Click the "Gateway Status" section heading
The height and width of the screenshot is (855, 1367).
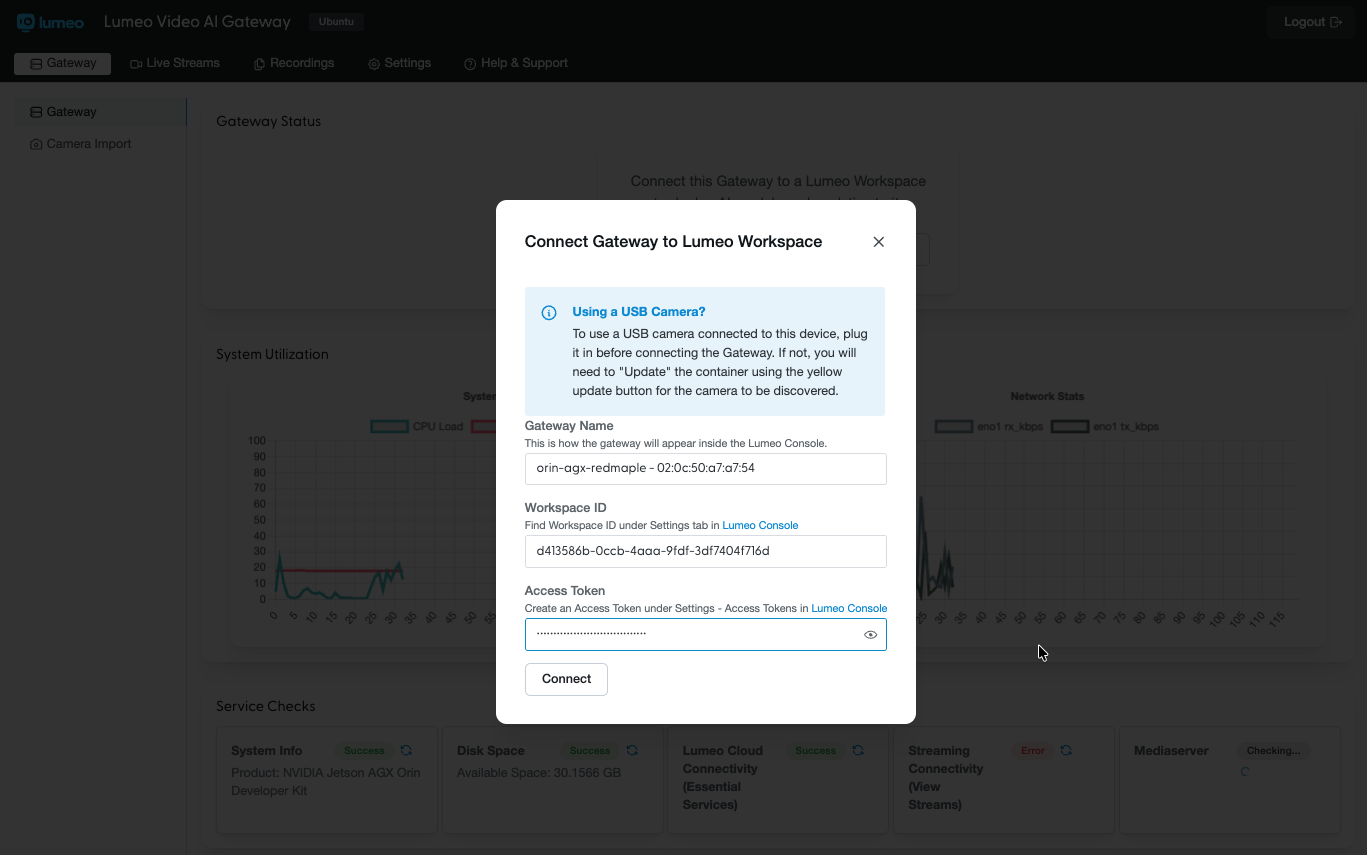pos(269,122)
